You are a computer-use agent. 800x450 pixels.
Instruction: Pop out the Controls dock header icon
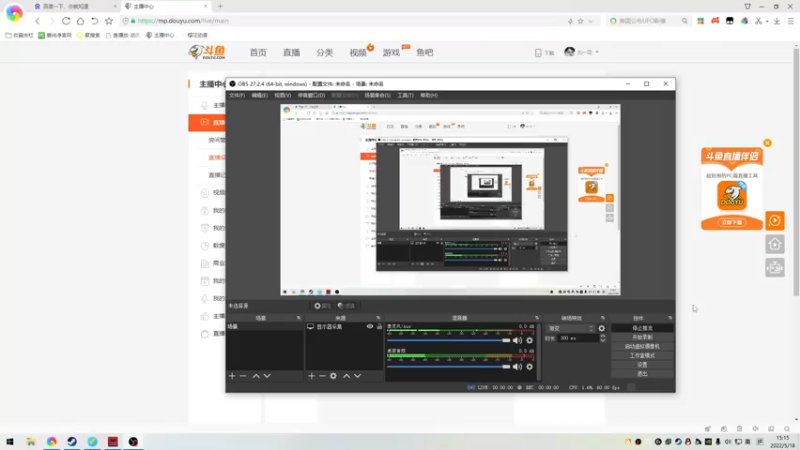[x=670, y=318]
